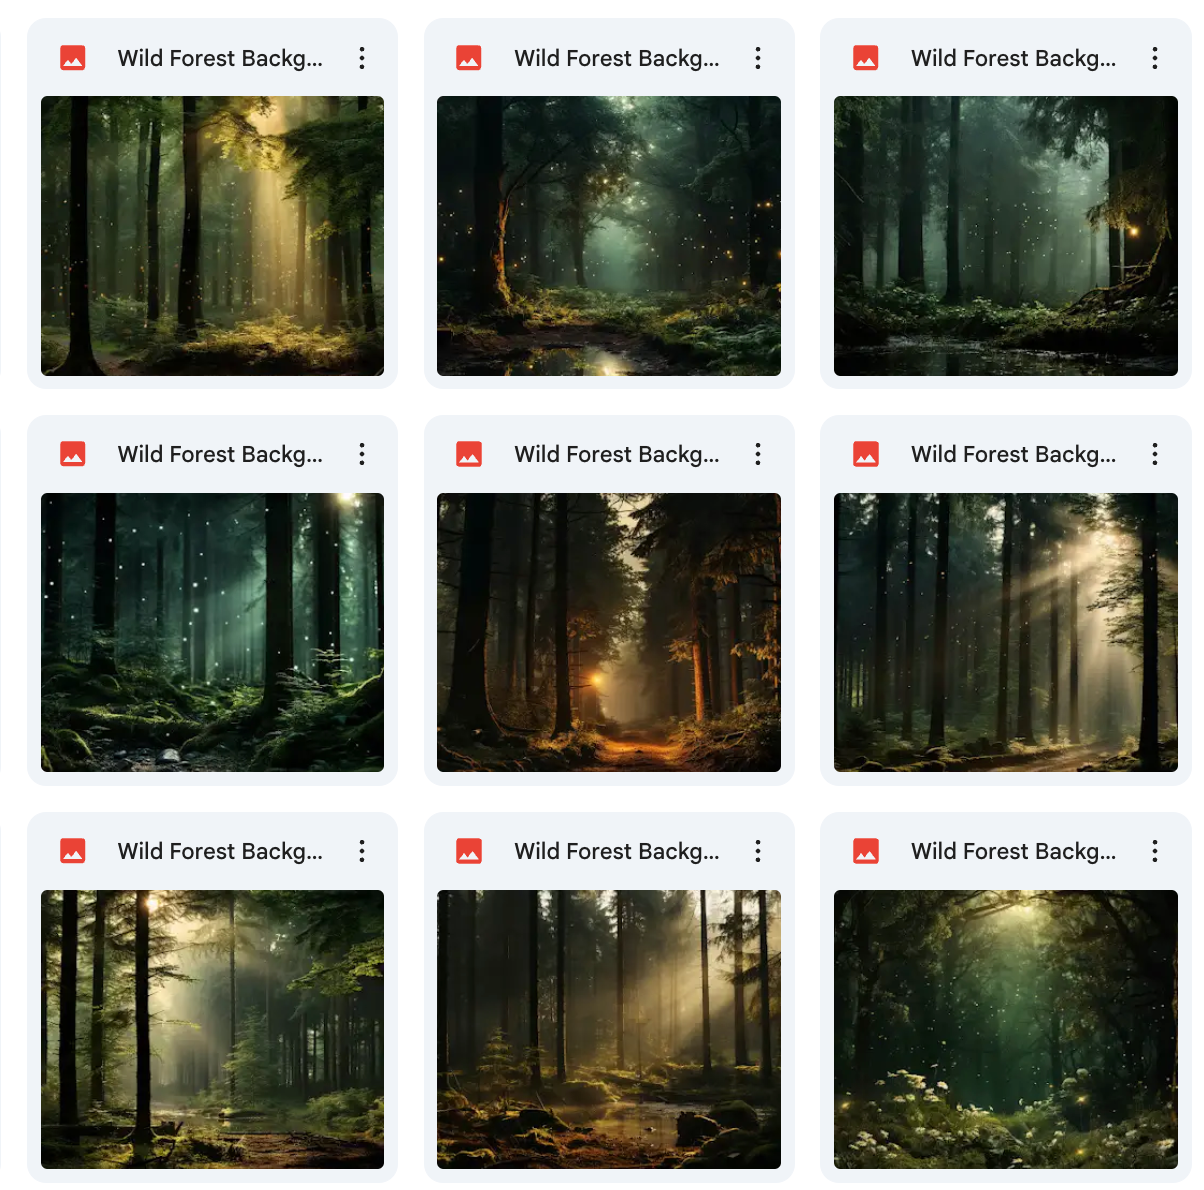The width and height of the screenshot is (1204, 1190).
Task: Select thumbnail with white flowers in forest
Action: pos(1006,1029)
